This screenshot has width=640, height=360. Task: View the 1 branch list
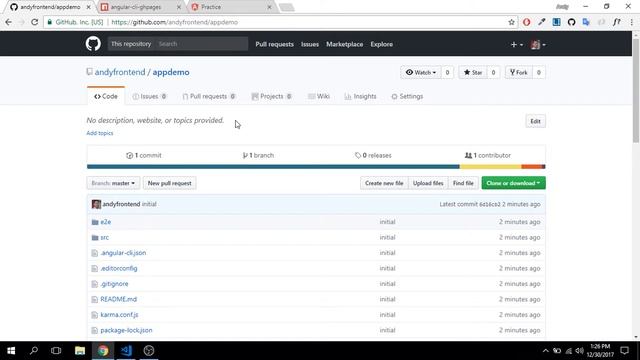[258, 156]
